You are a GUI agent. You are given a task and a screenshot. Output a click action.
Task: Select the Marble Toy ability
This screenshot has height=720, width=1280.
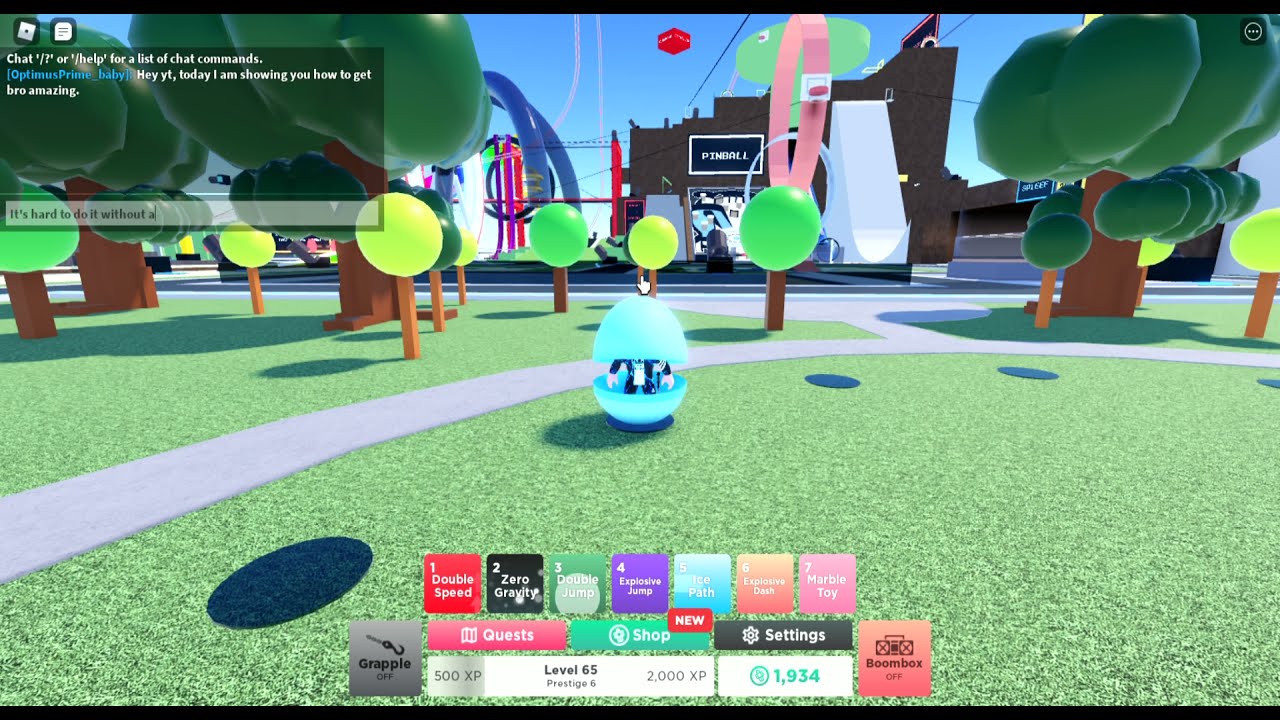tap(827, 584)
